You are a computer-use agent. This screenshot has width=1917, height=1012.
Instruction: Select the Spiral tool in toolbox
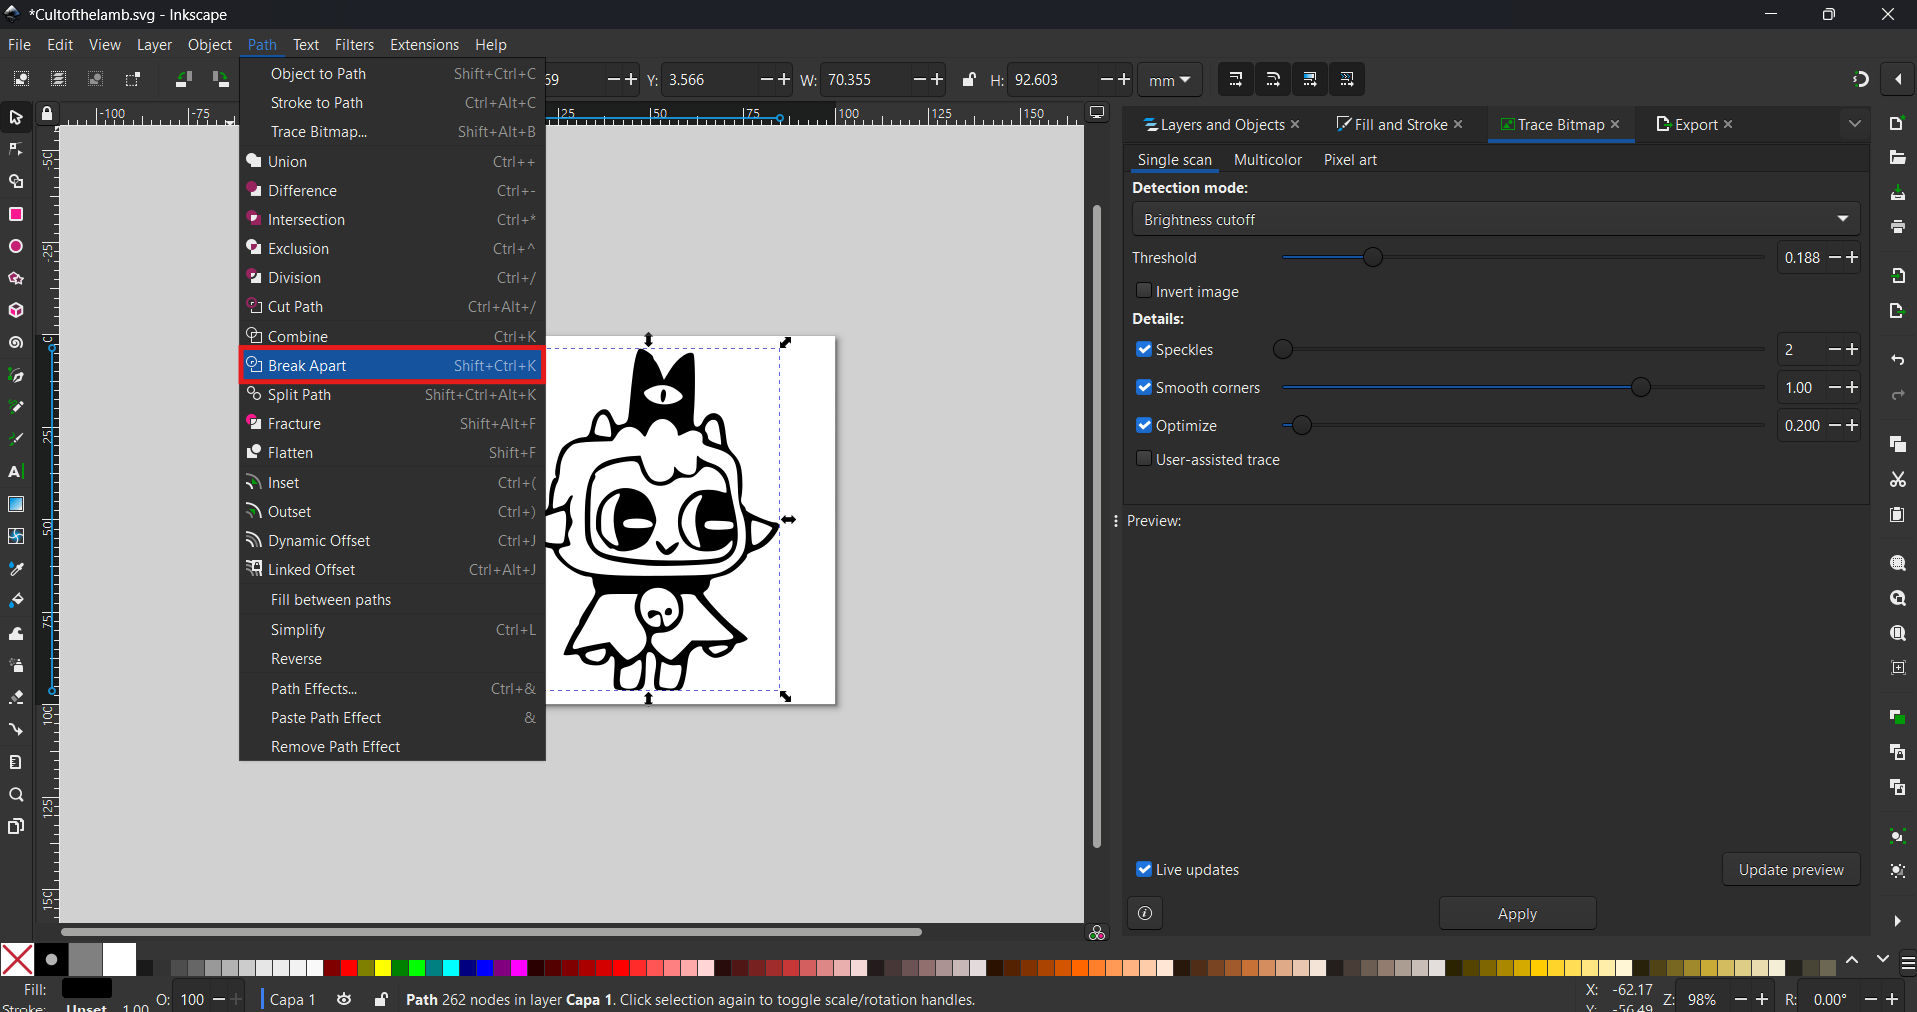(16, 343)
